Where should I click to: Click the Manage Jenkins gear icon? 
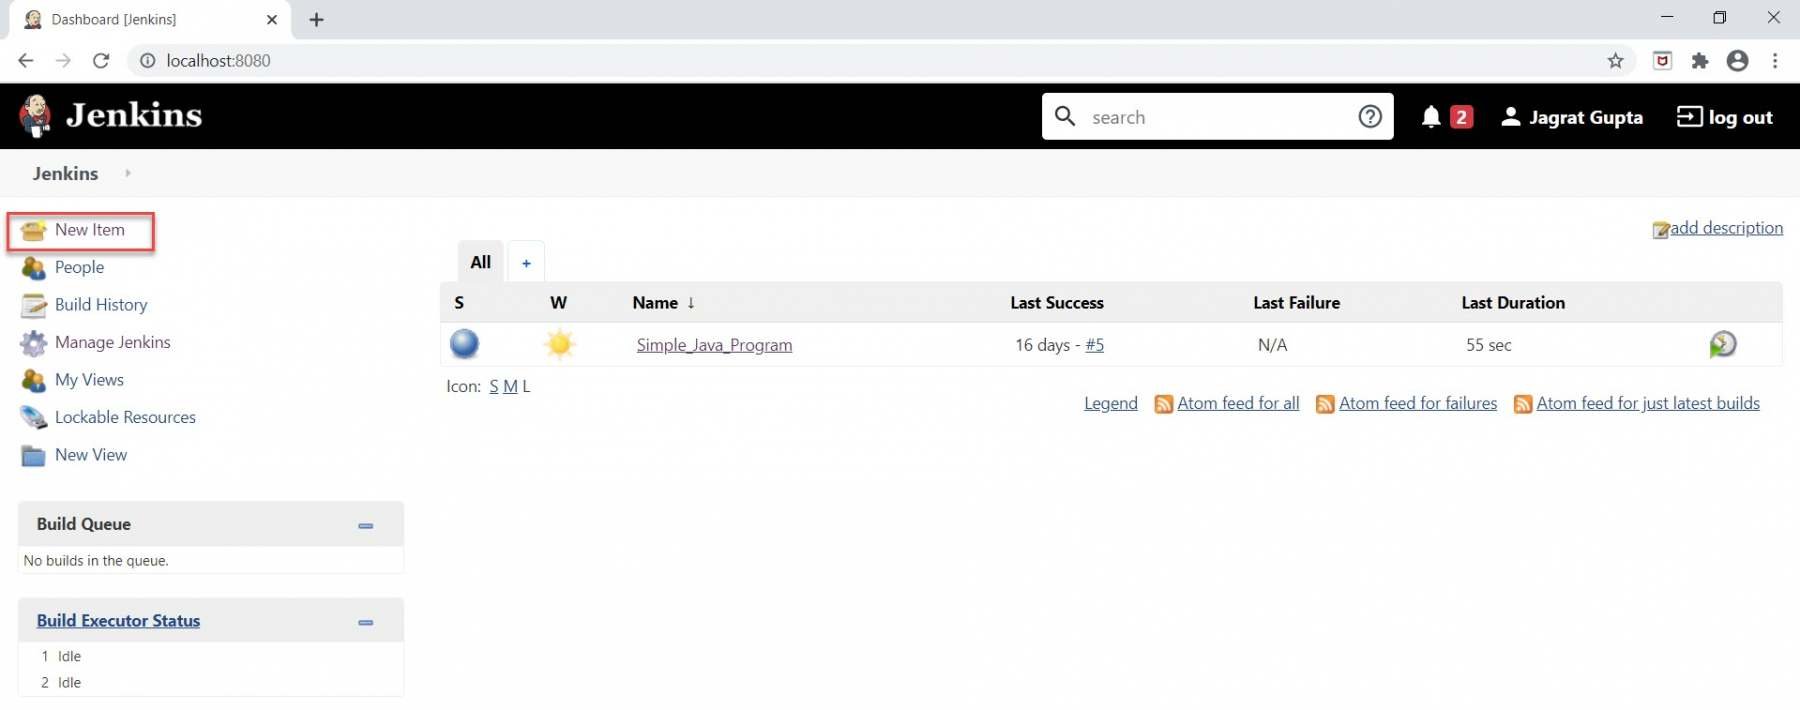pyautogui.click(x=34, y=343)
